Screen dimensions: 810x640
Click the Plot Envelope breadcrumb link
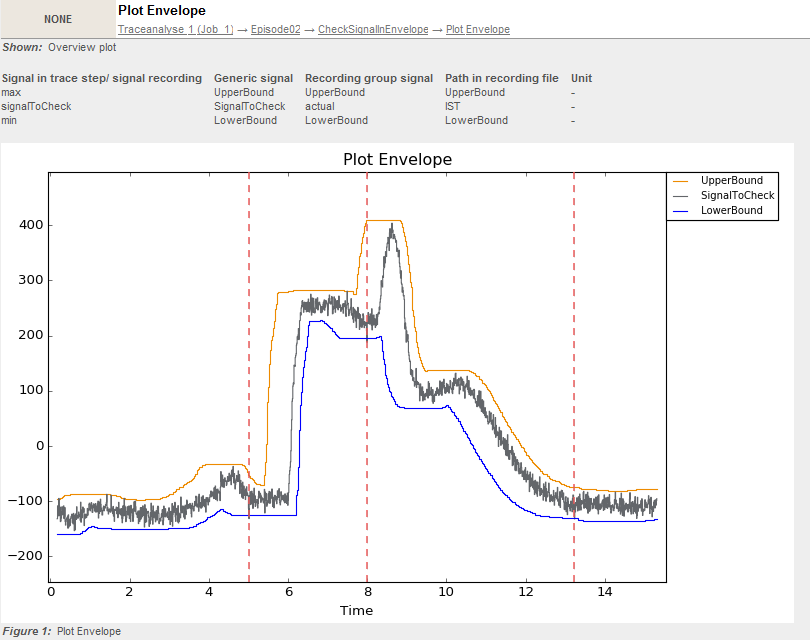478,29
